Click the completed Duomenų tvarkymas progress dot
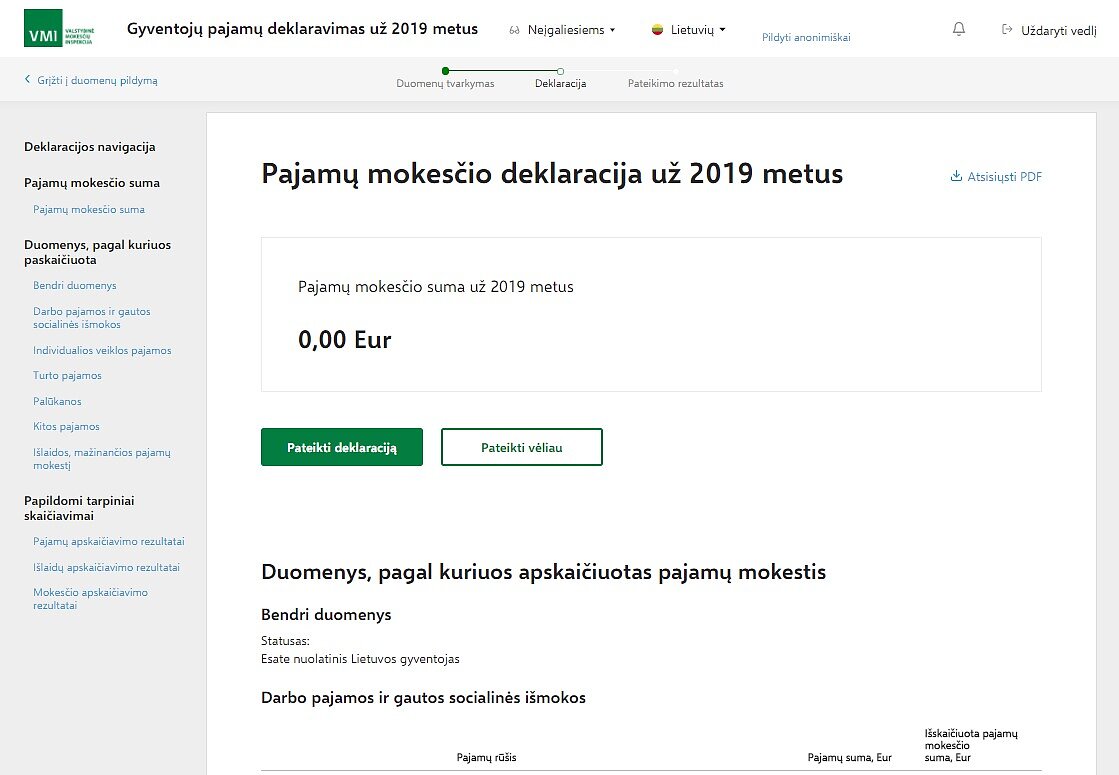This screenshot has height=775, width=1119. (x=445, y=71)
